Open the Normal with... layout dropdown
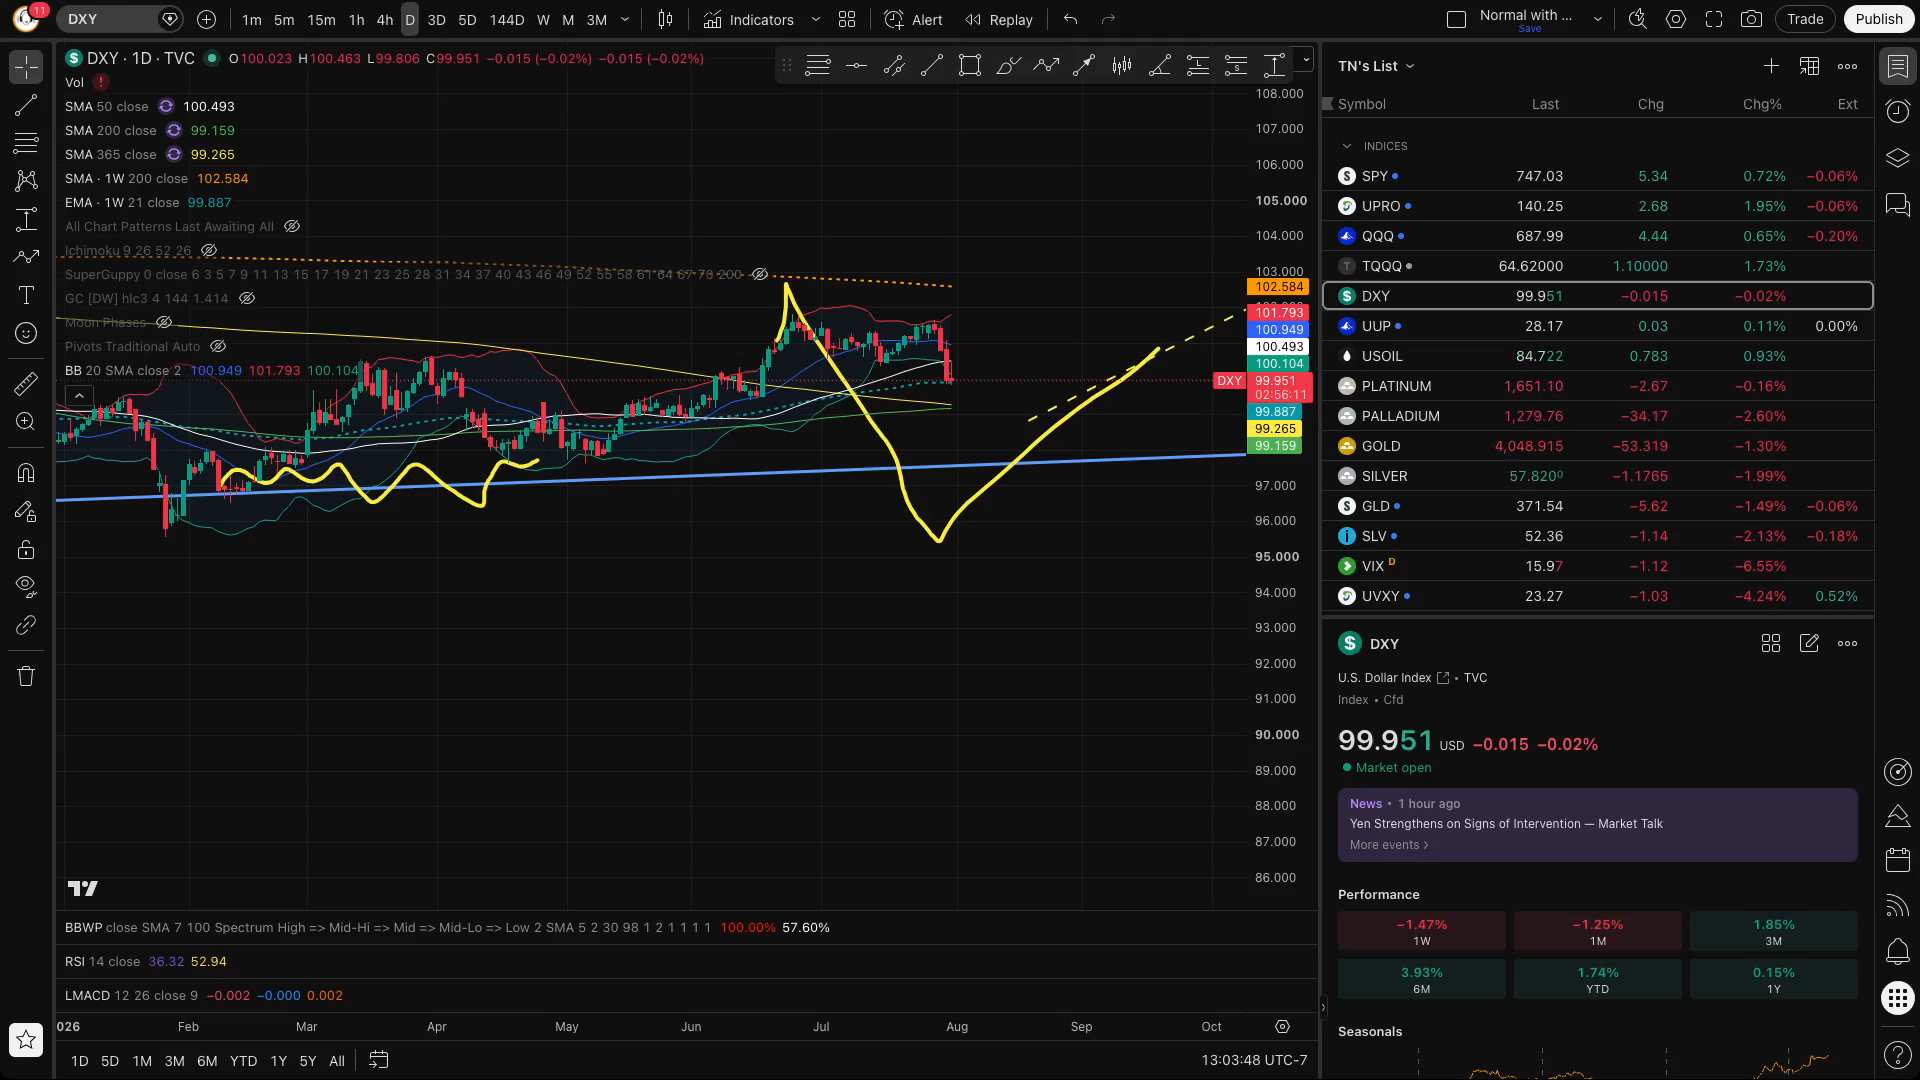The height and width of the screenshot is (1080, 1920). (1597, 19)
